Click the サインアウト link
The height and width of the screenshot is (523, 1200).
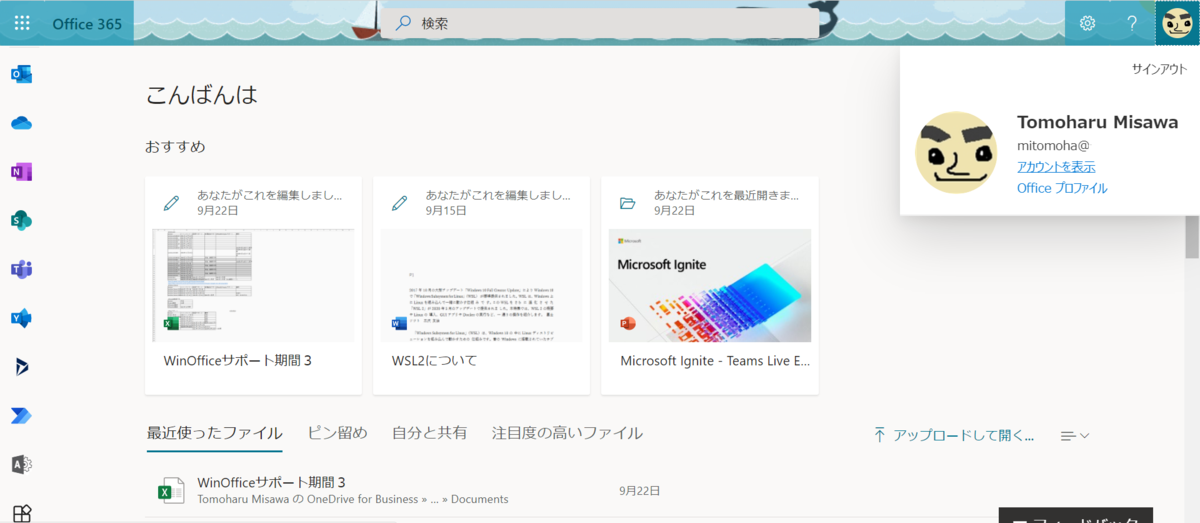(1159, 69)
